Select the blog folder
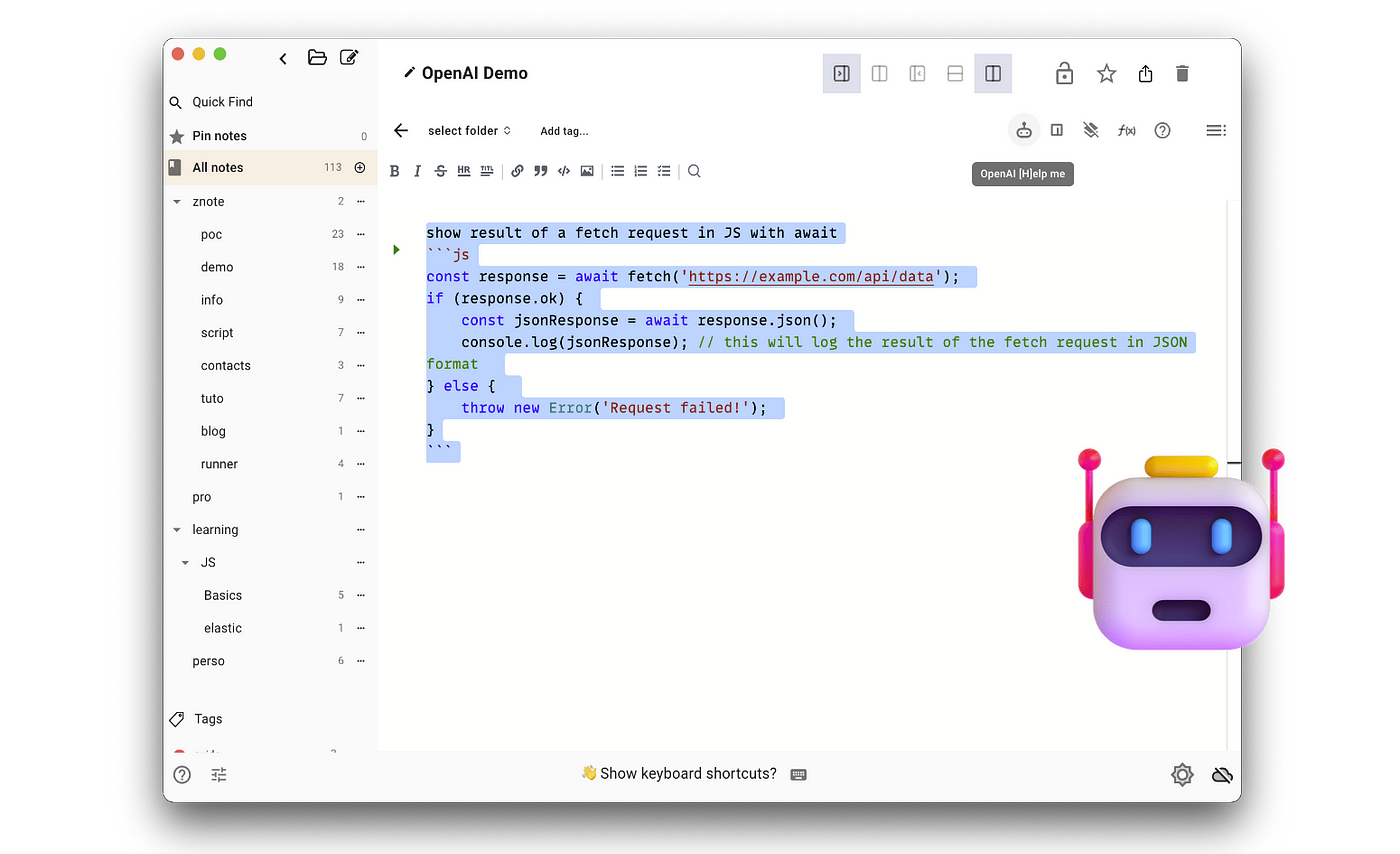Screen dimensions: 1400x854 tap(213, 431)
